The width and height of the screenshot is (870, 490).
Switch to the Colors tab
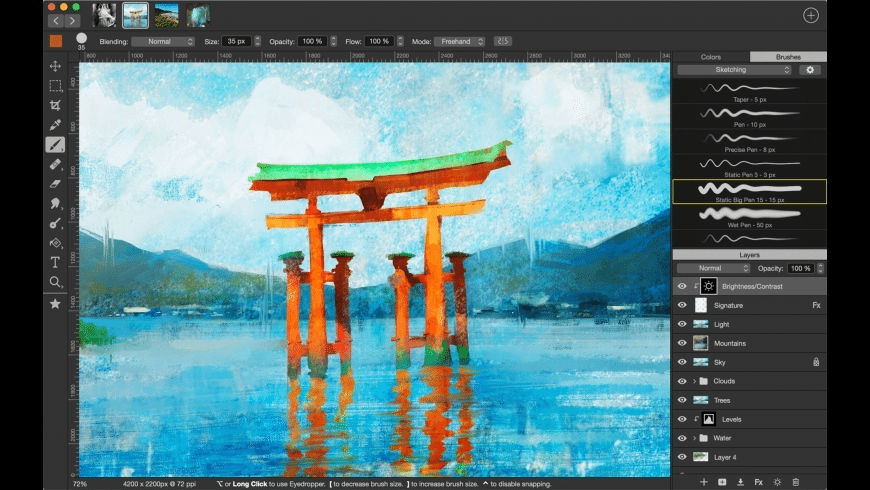click(x=711, y=57)
